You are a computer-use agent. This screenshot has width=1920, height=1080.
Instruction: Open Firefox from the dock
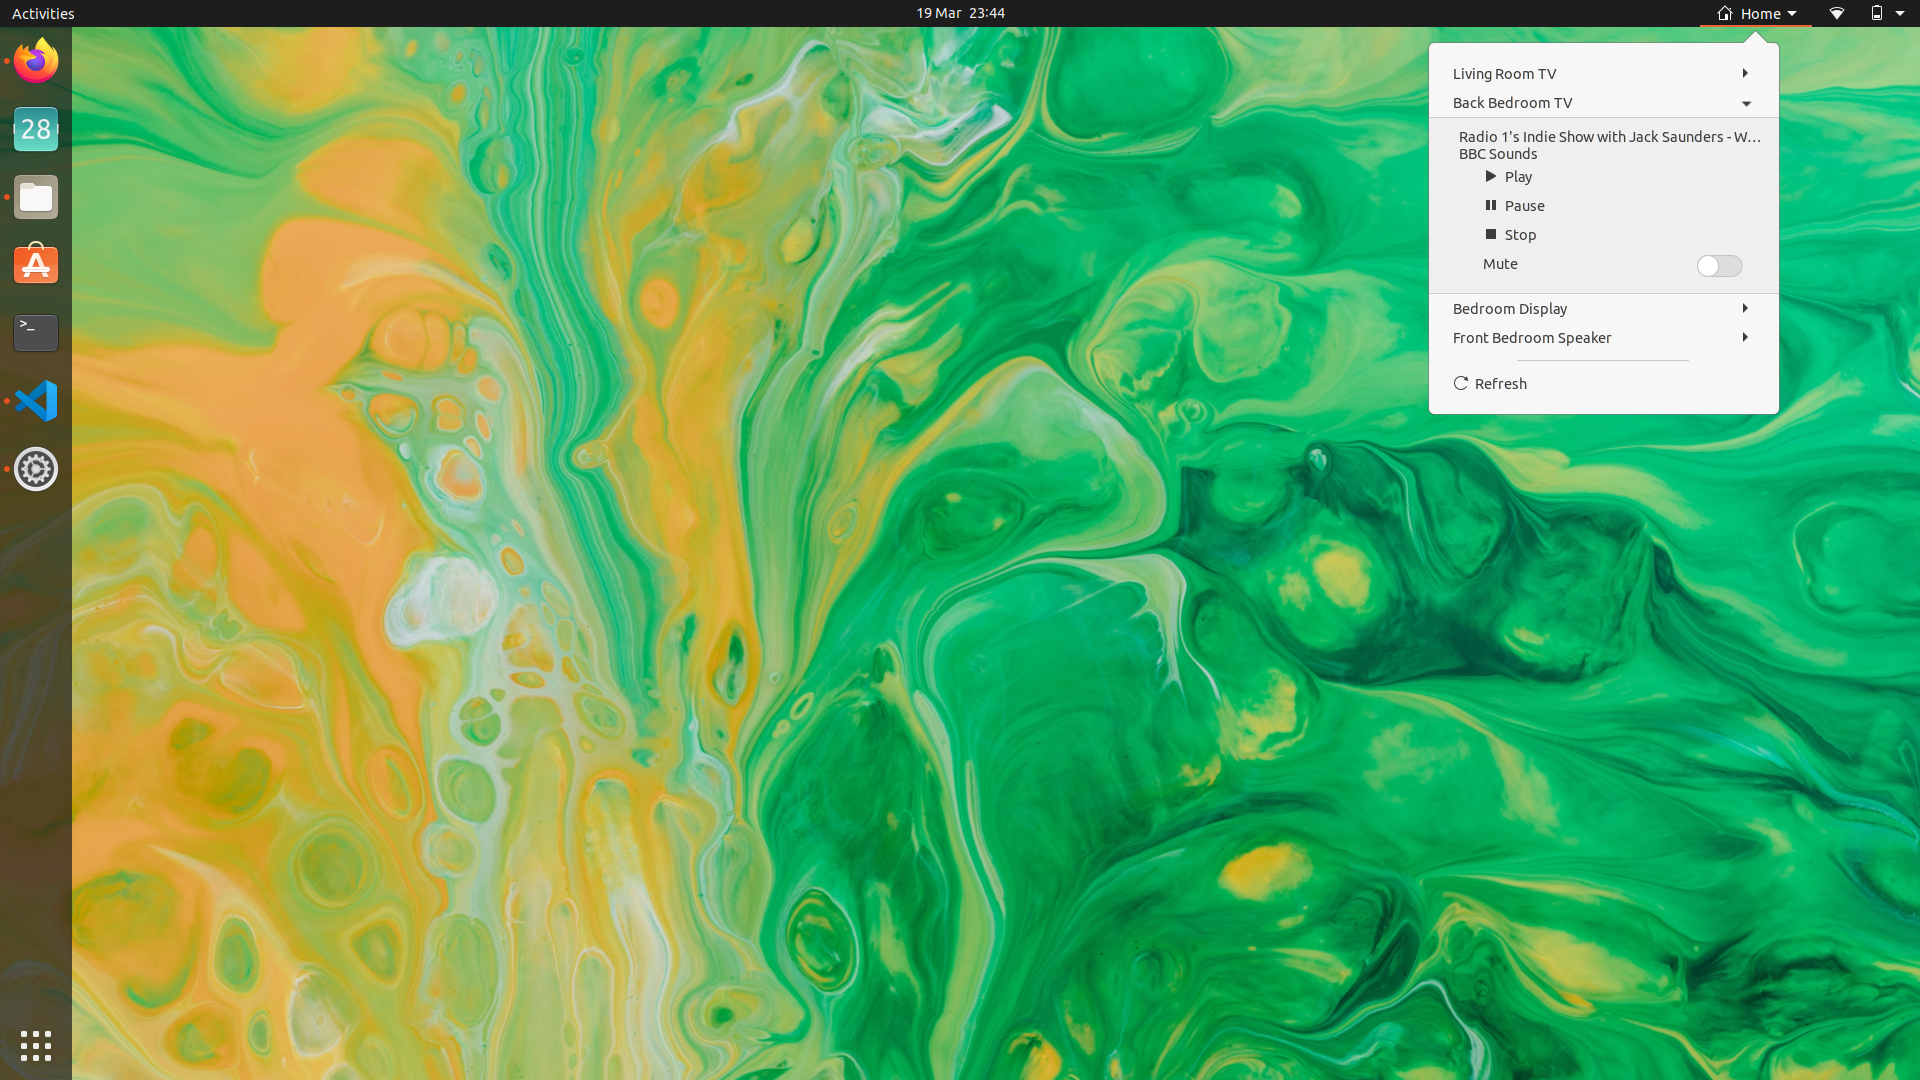[36, 62]
